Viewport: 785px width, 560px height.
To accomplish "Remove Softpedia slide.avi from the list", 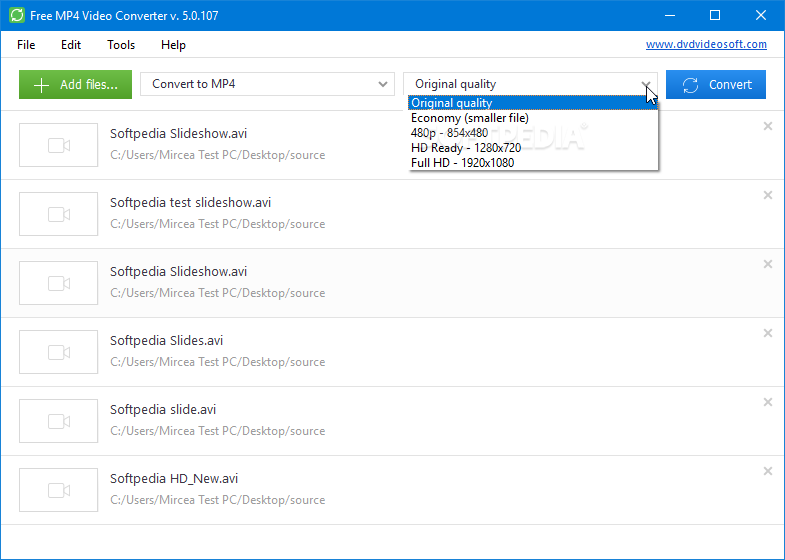I will coord(767,402).
